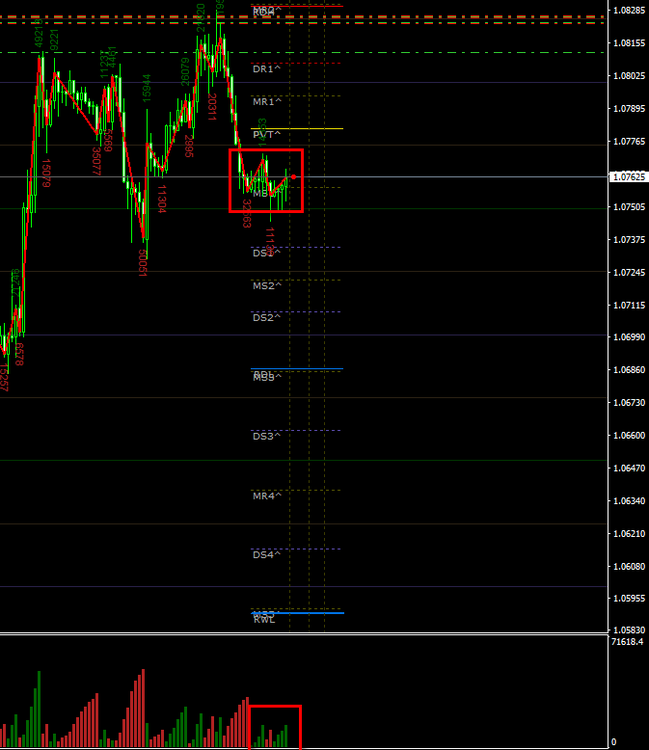The height and width of the screenshot is (750, 649).
Task: Select the MR4^ level label
Action: (267, 496)
